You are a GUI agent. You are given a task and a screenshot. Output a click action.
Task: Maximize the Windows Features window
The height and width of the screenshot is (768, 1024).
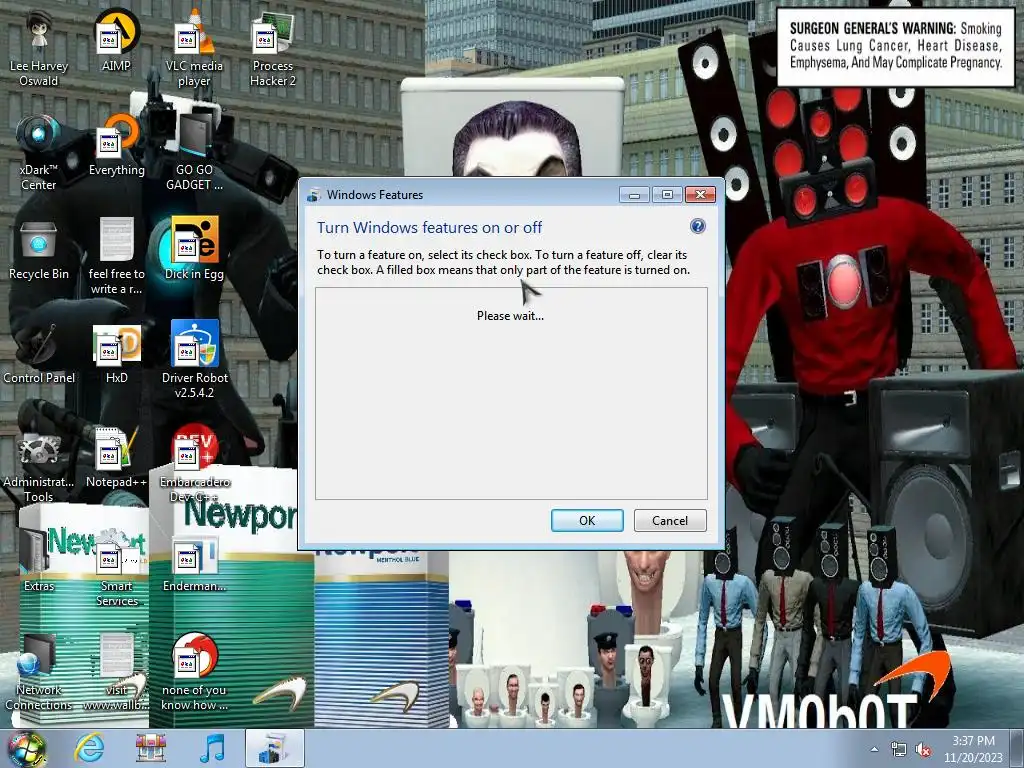pos(667,195)
